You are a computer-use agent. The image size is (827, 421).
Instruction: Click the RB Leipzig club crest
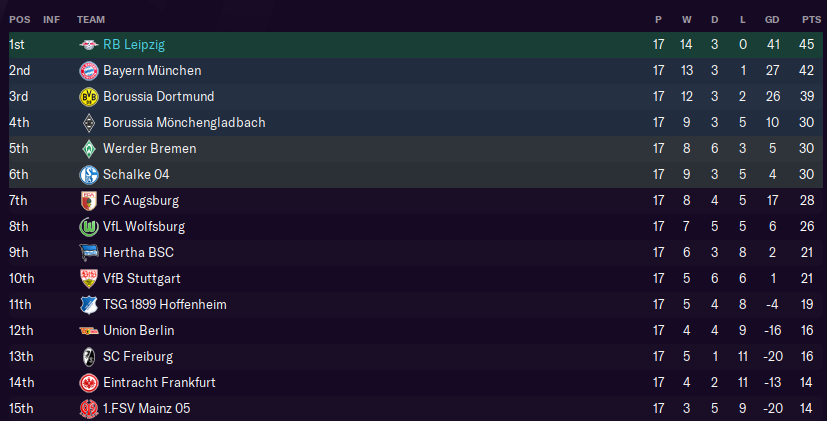pyautogui.click(x=89, y=45)
